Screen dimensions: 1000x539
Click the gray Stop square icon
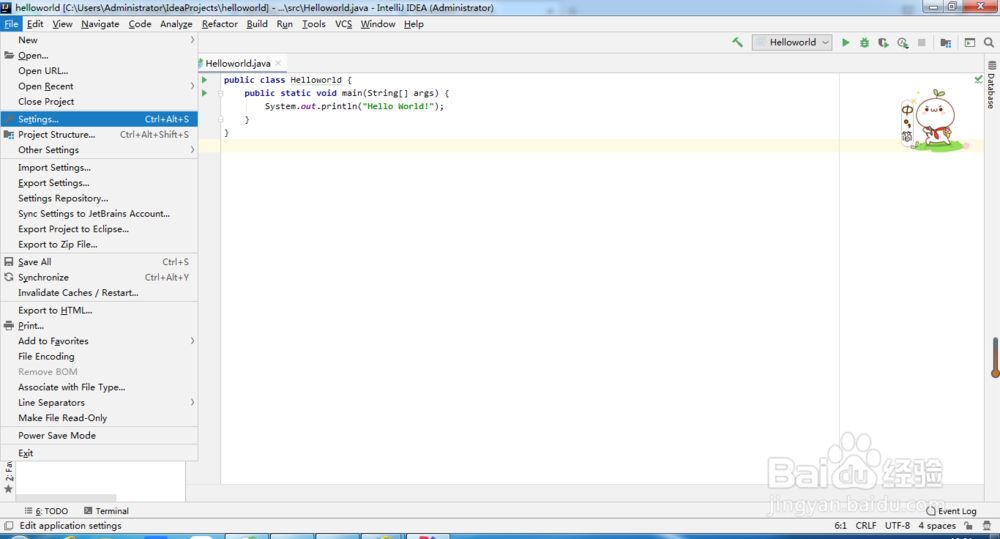point(922,43)
